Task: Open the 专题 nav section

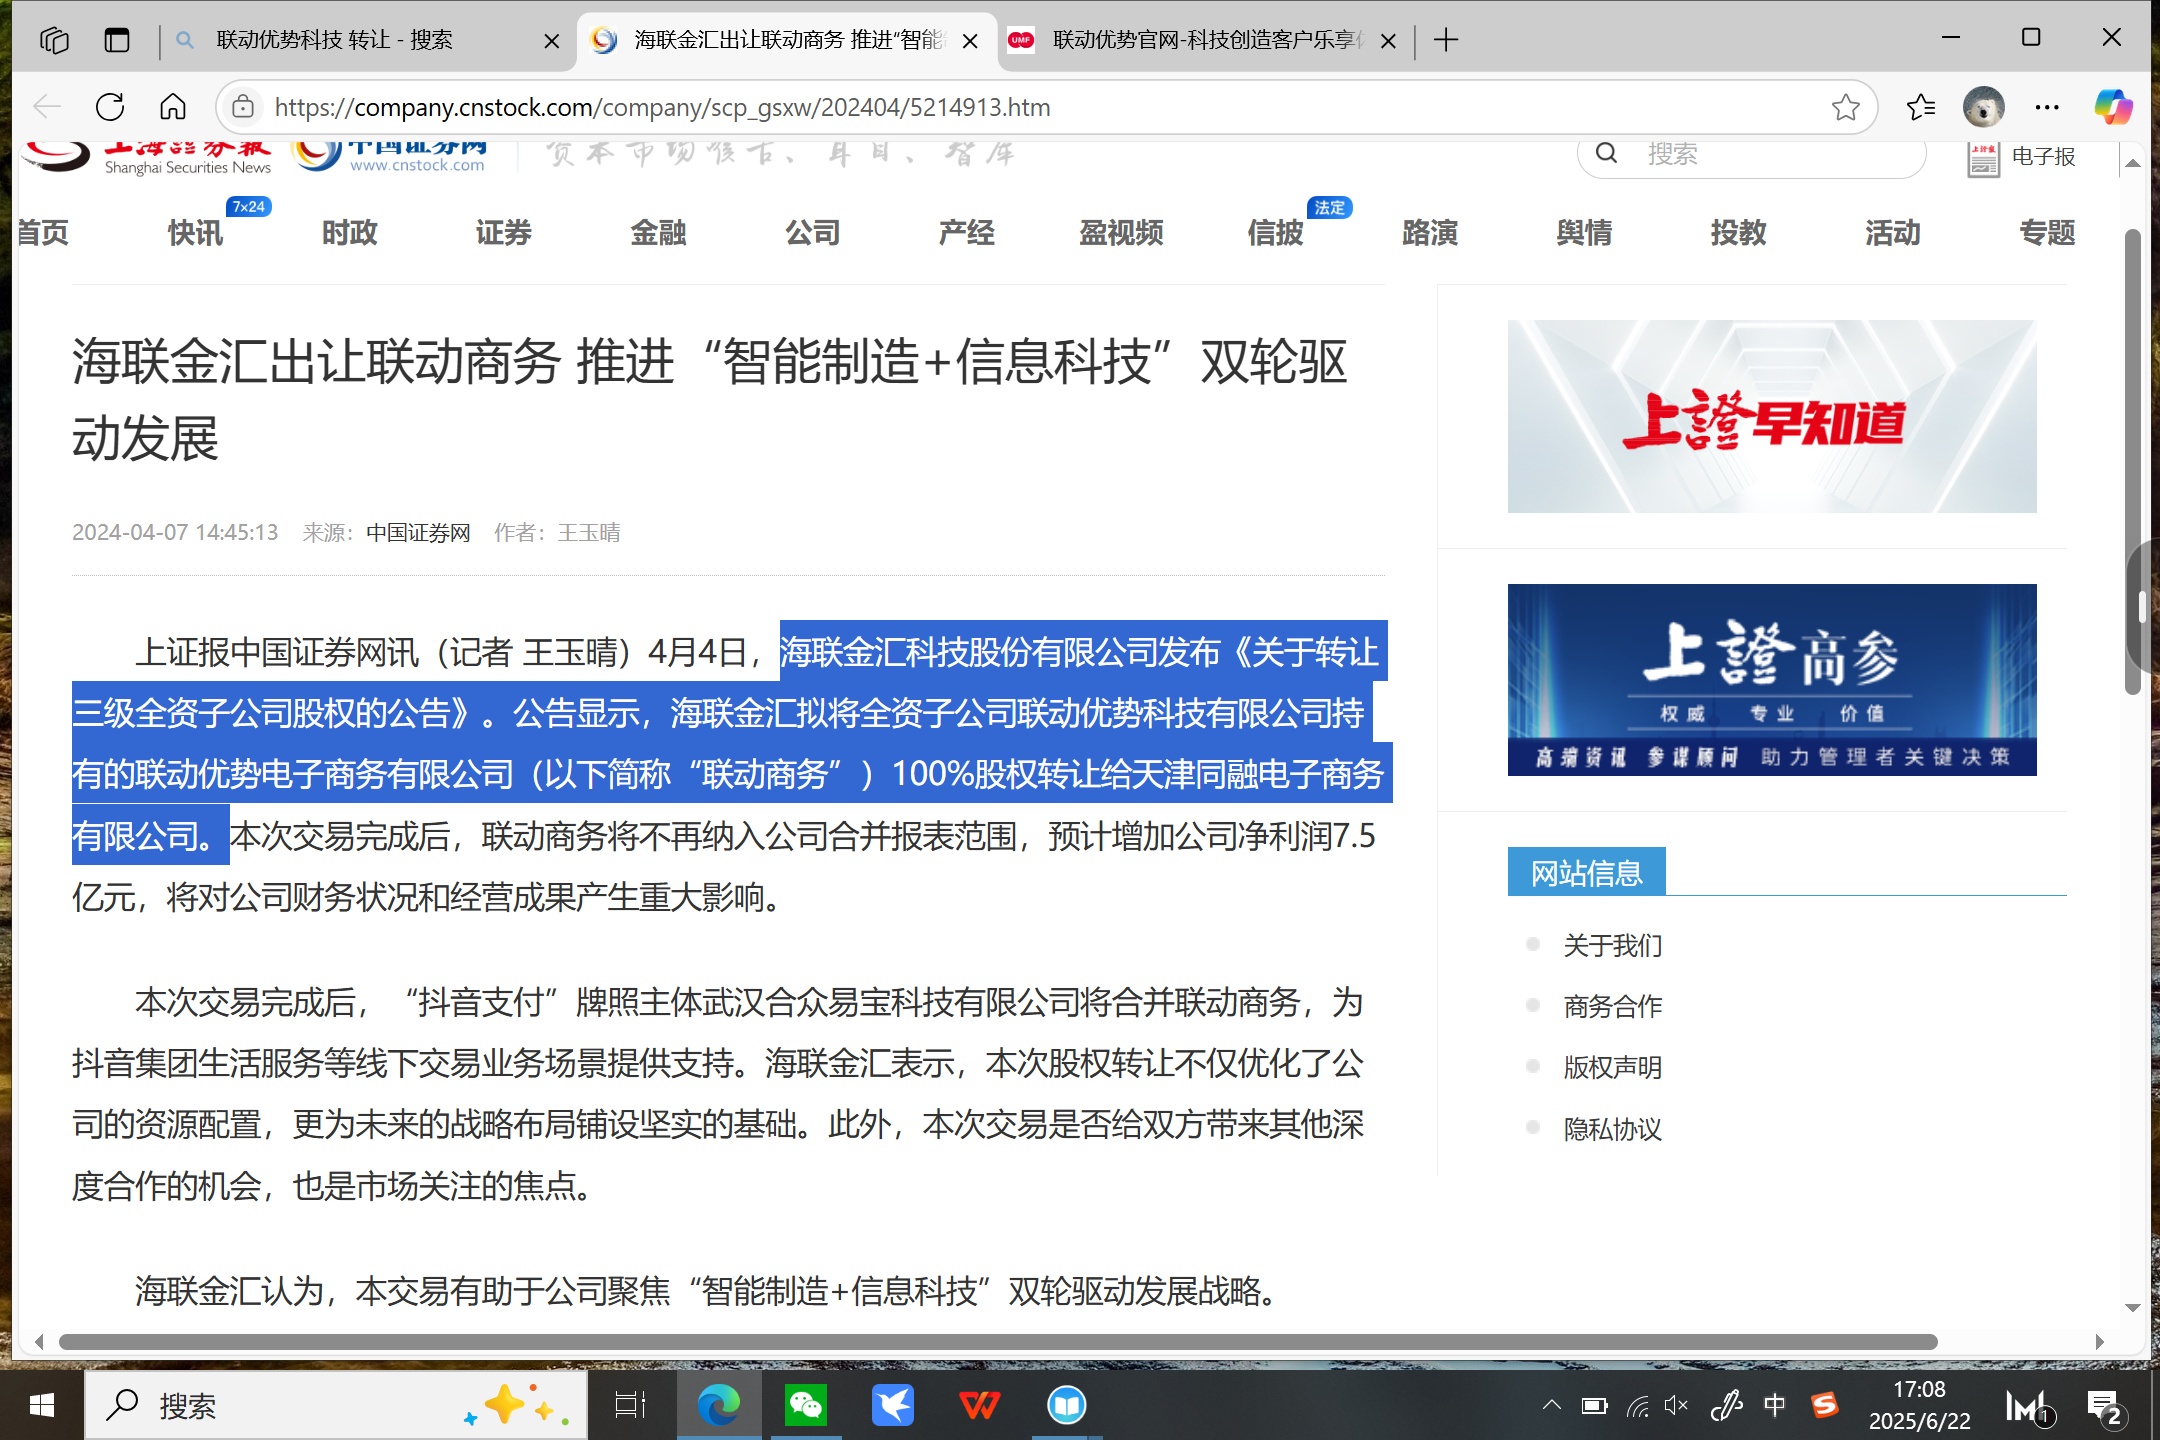Action: tap(2047, 233)
